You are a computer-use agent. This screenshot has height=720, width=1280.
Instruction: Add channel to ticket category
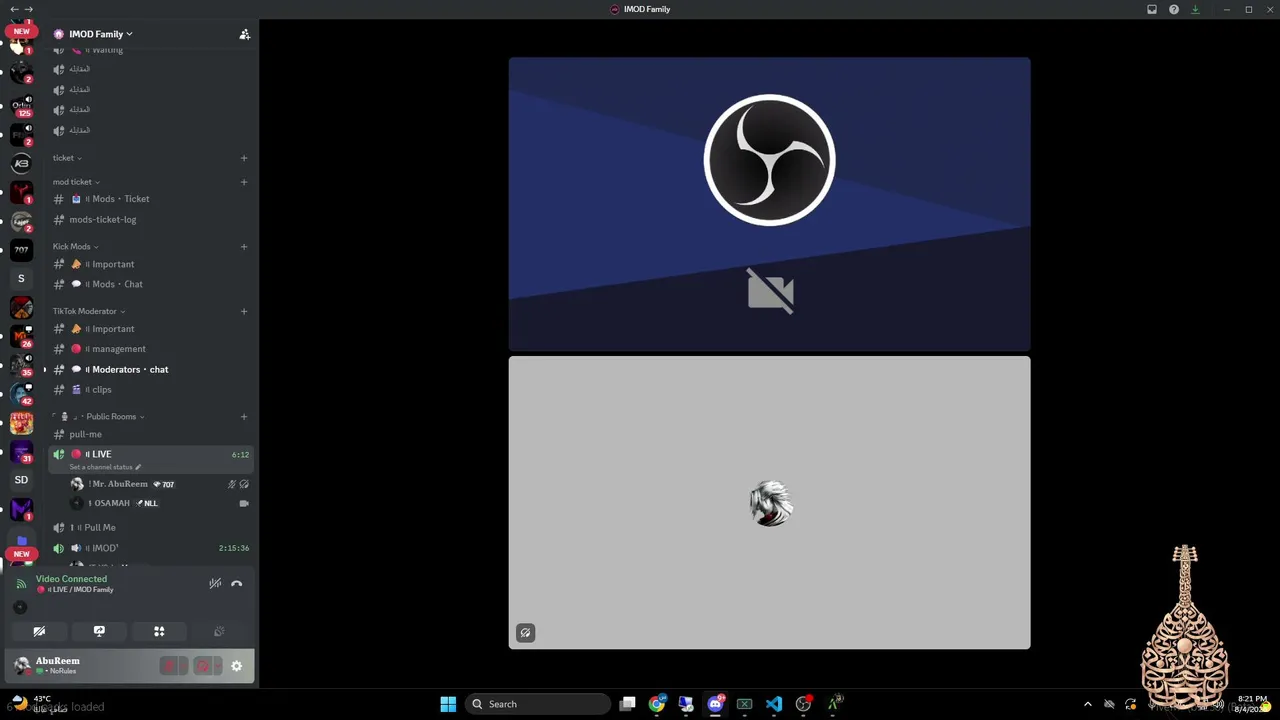pos(243,158)
